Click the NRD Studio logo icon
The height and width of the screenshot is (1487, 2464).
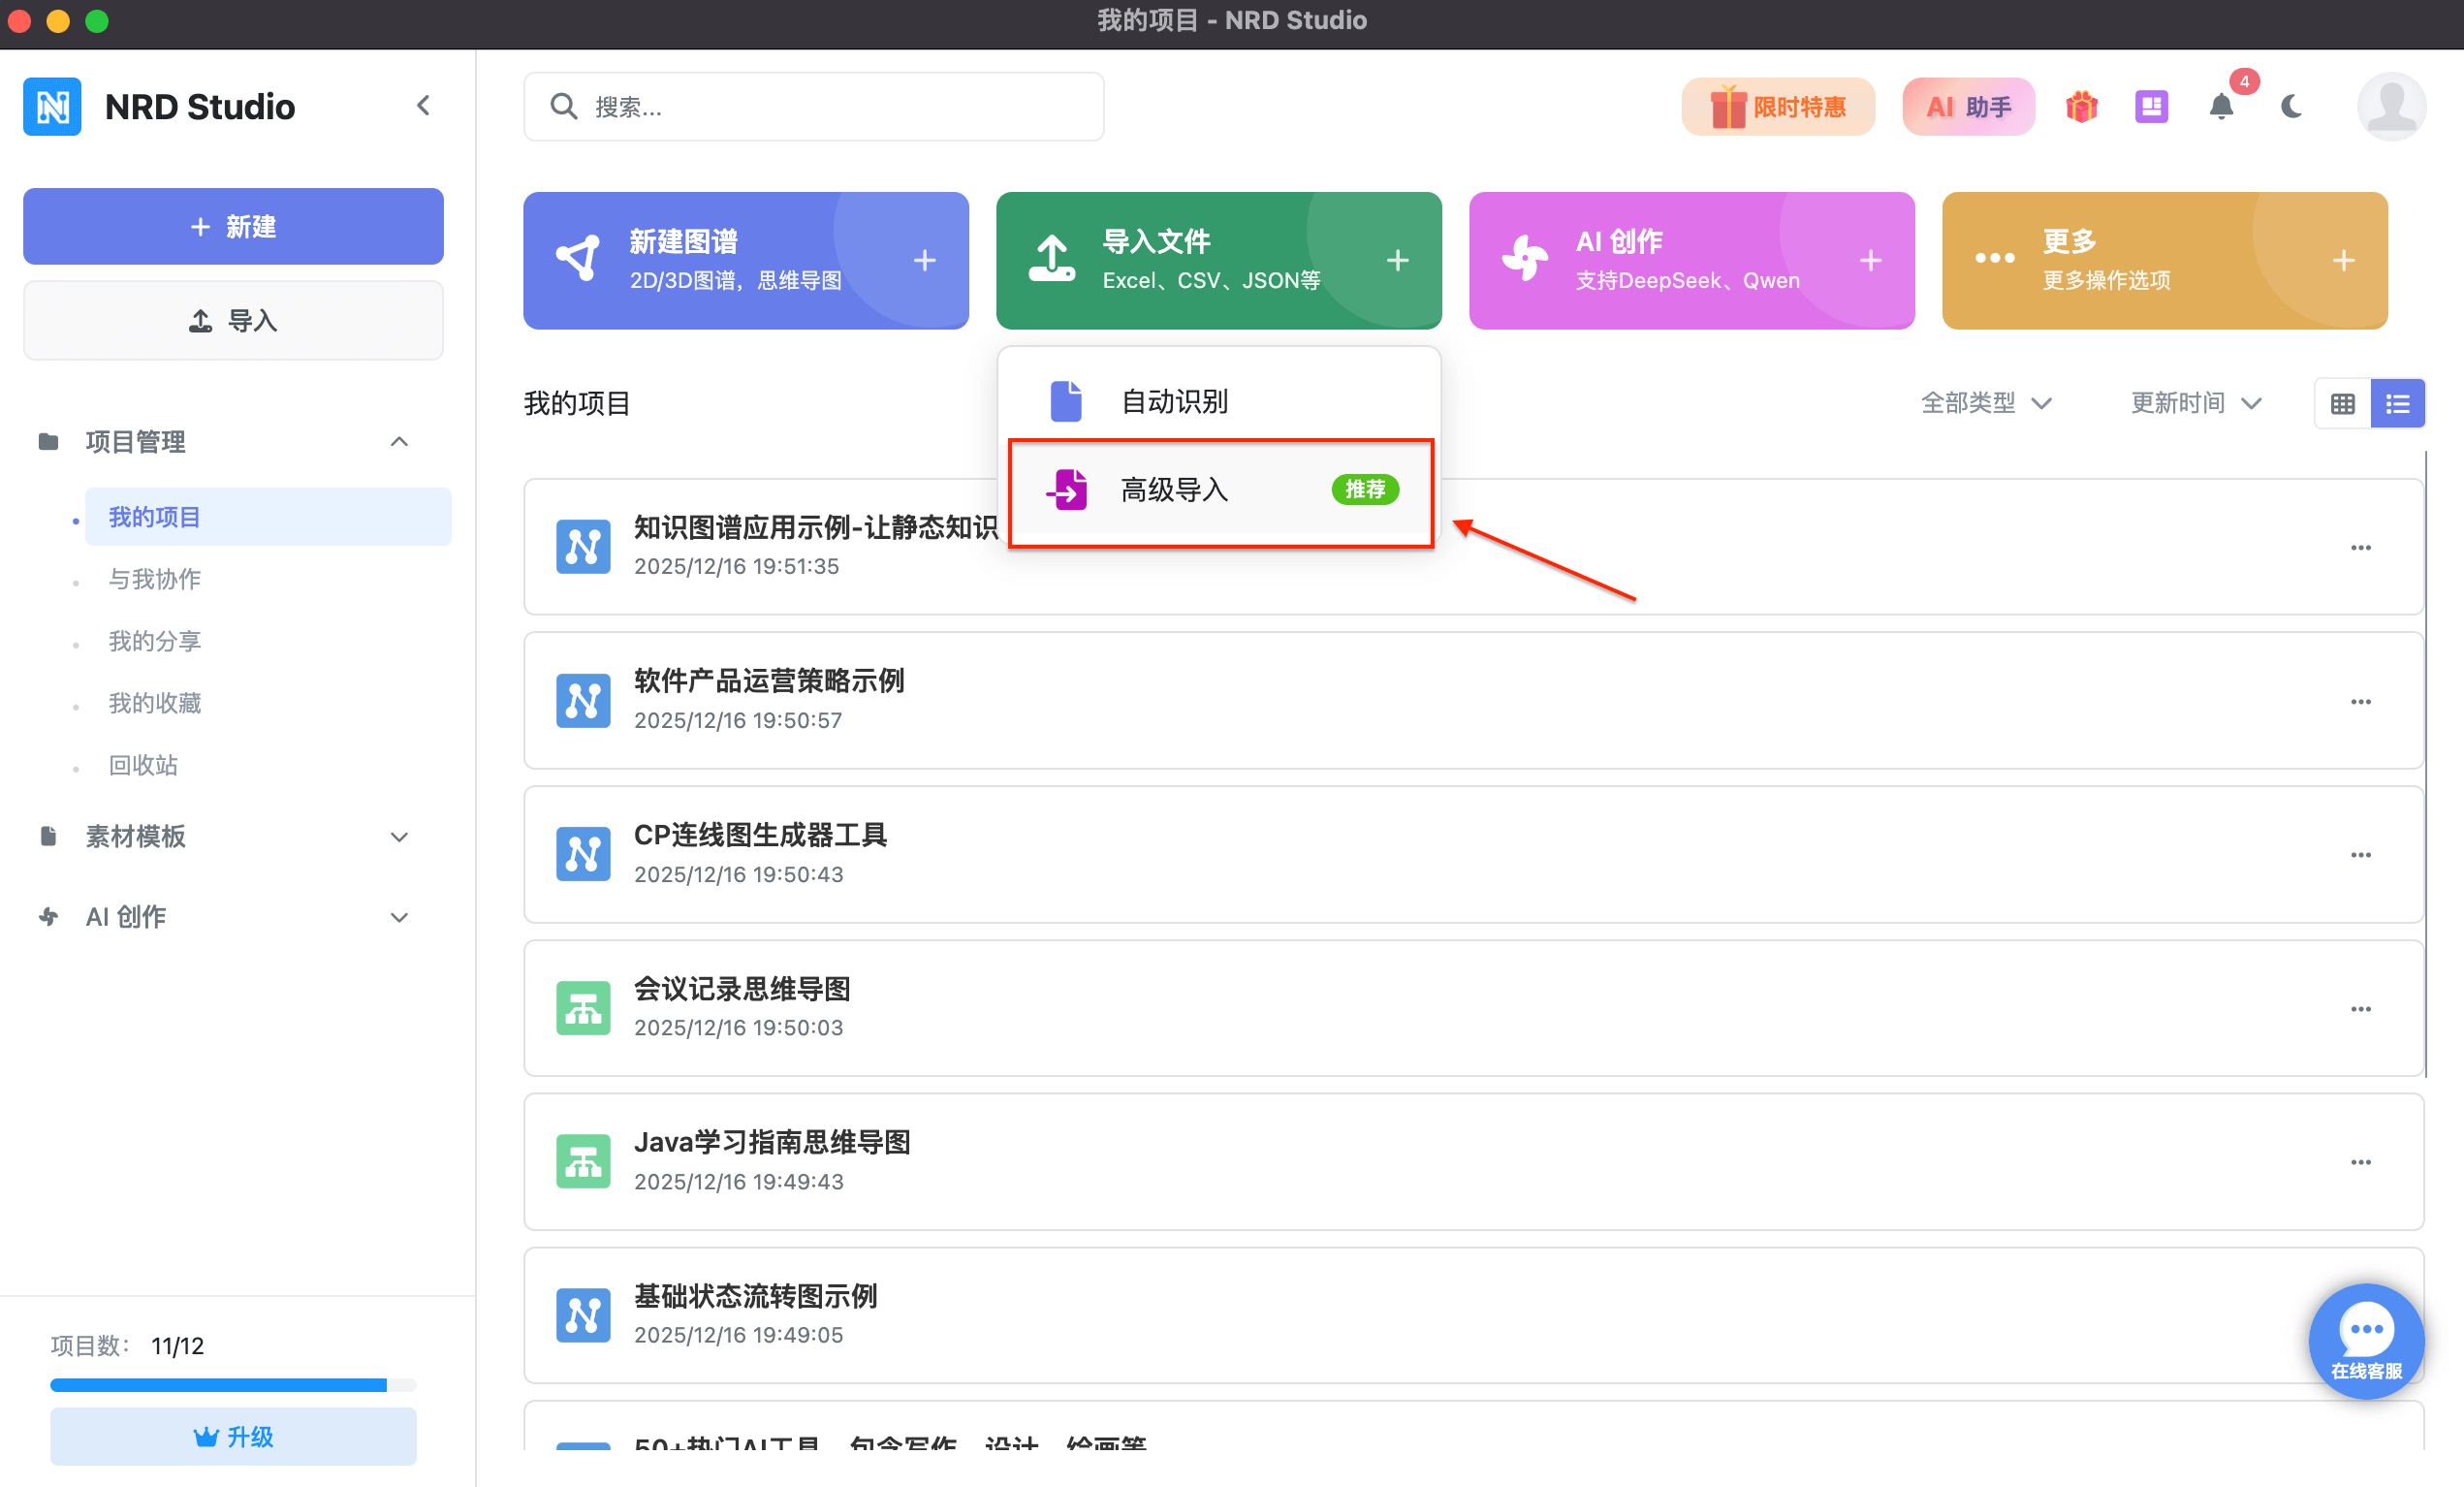(x=52, y=107)
